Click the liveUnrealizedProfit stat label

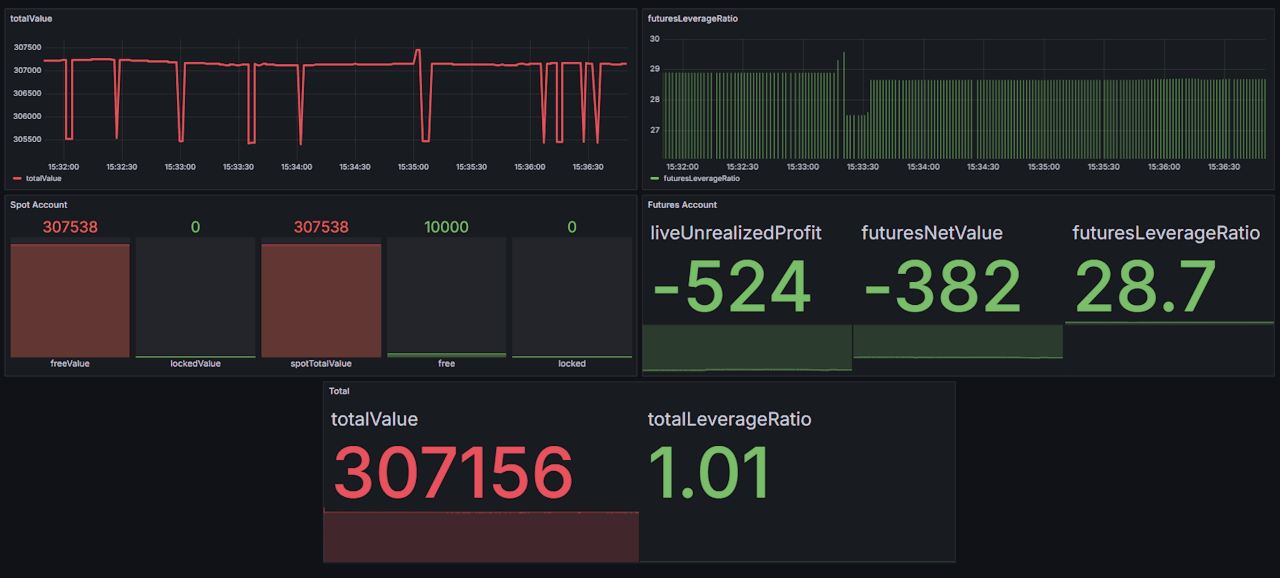click(x=736, y=233)
